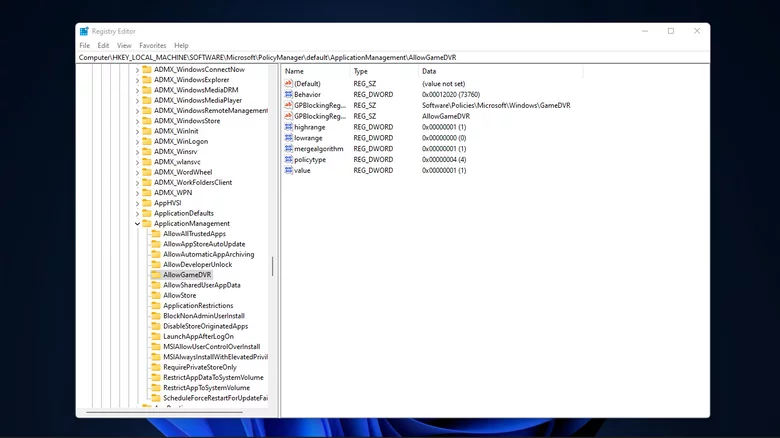Click the Registry Editor app icon in title bar
Screen dimensions: 780x438
click(x=85, y=31)
